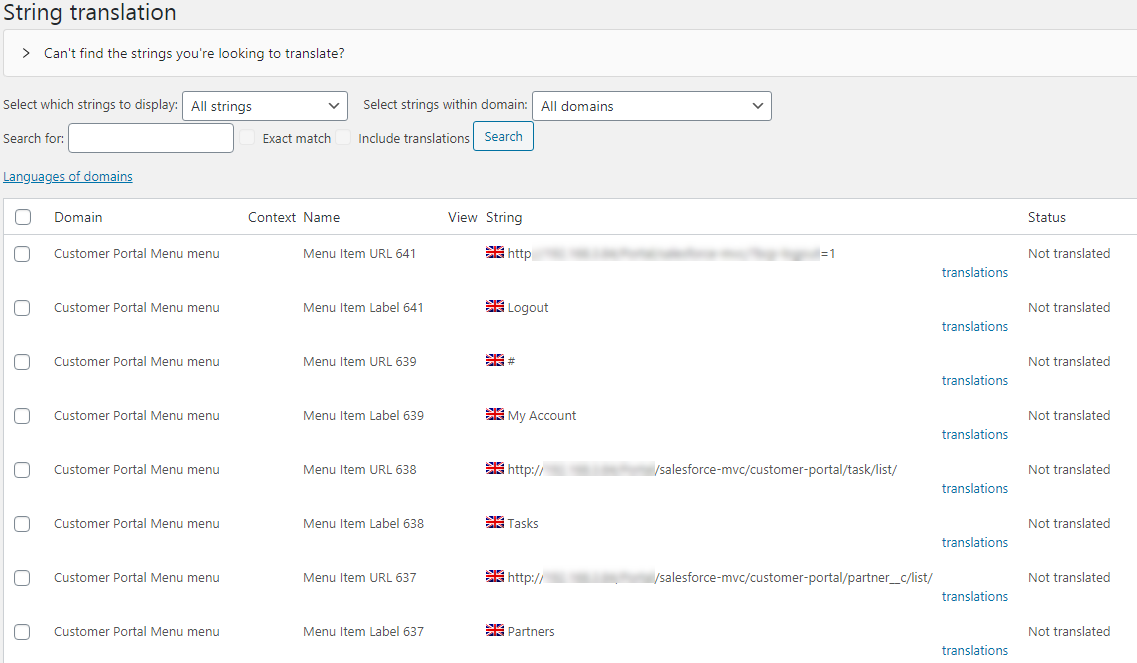
Task: Click the flag icon next to My Account
Action: [494, 415]
